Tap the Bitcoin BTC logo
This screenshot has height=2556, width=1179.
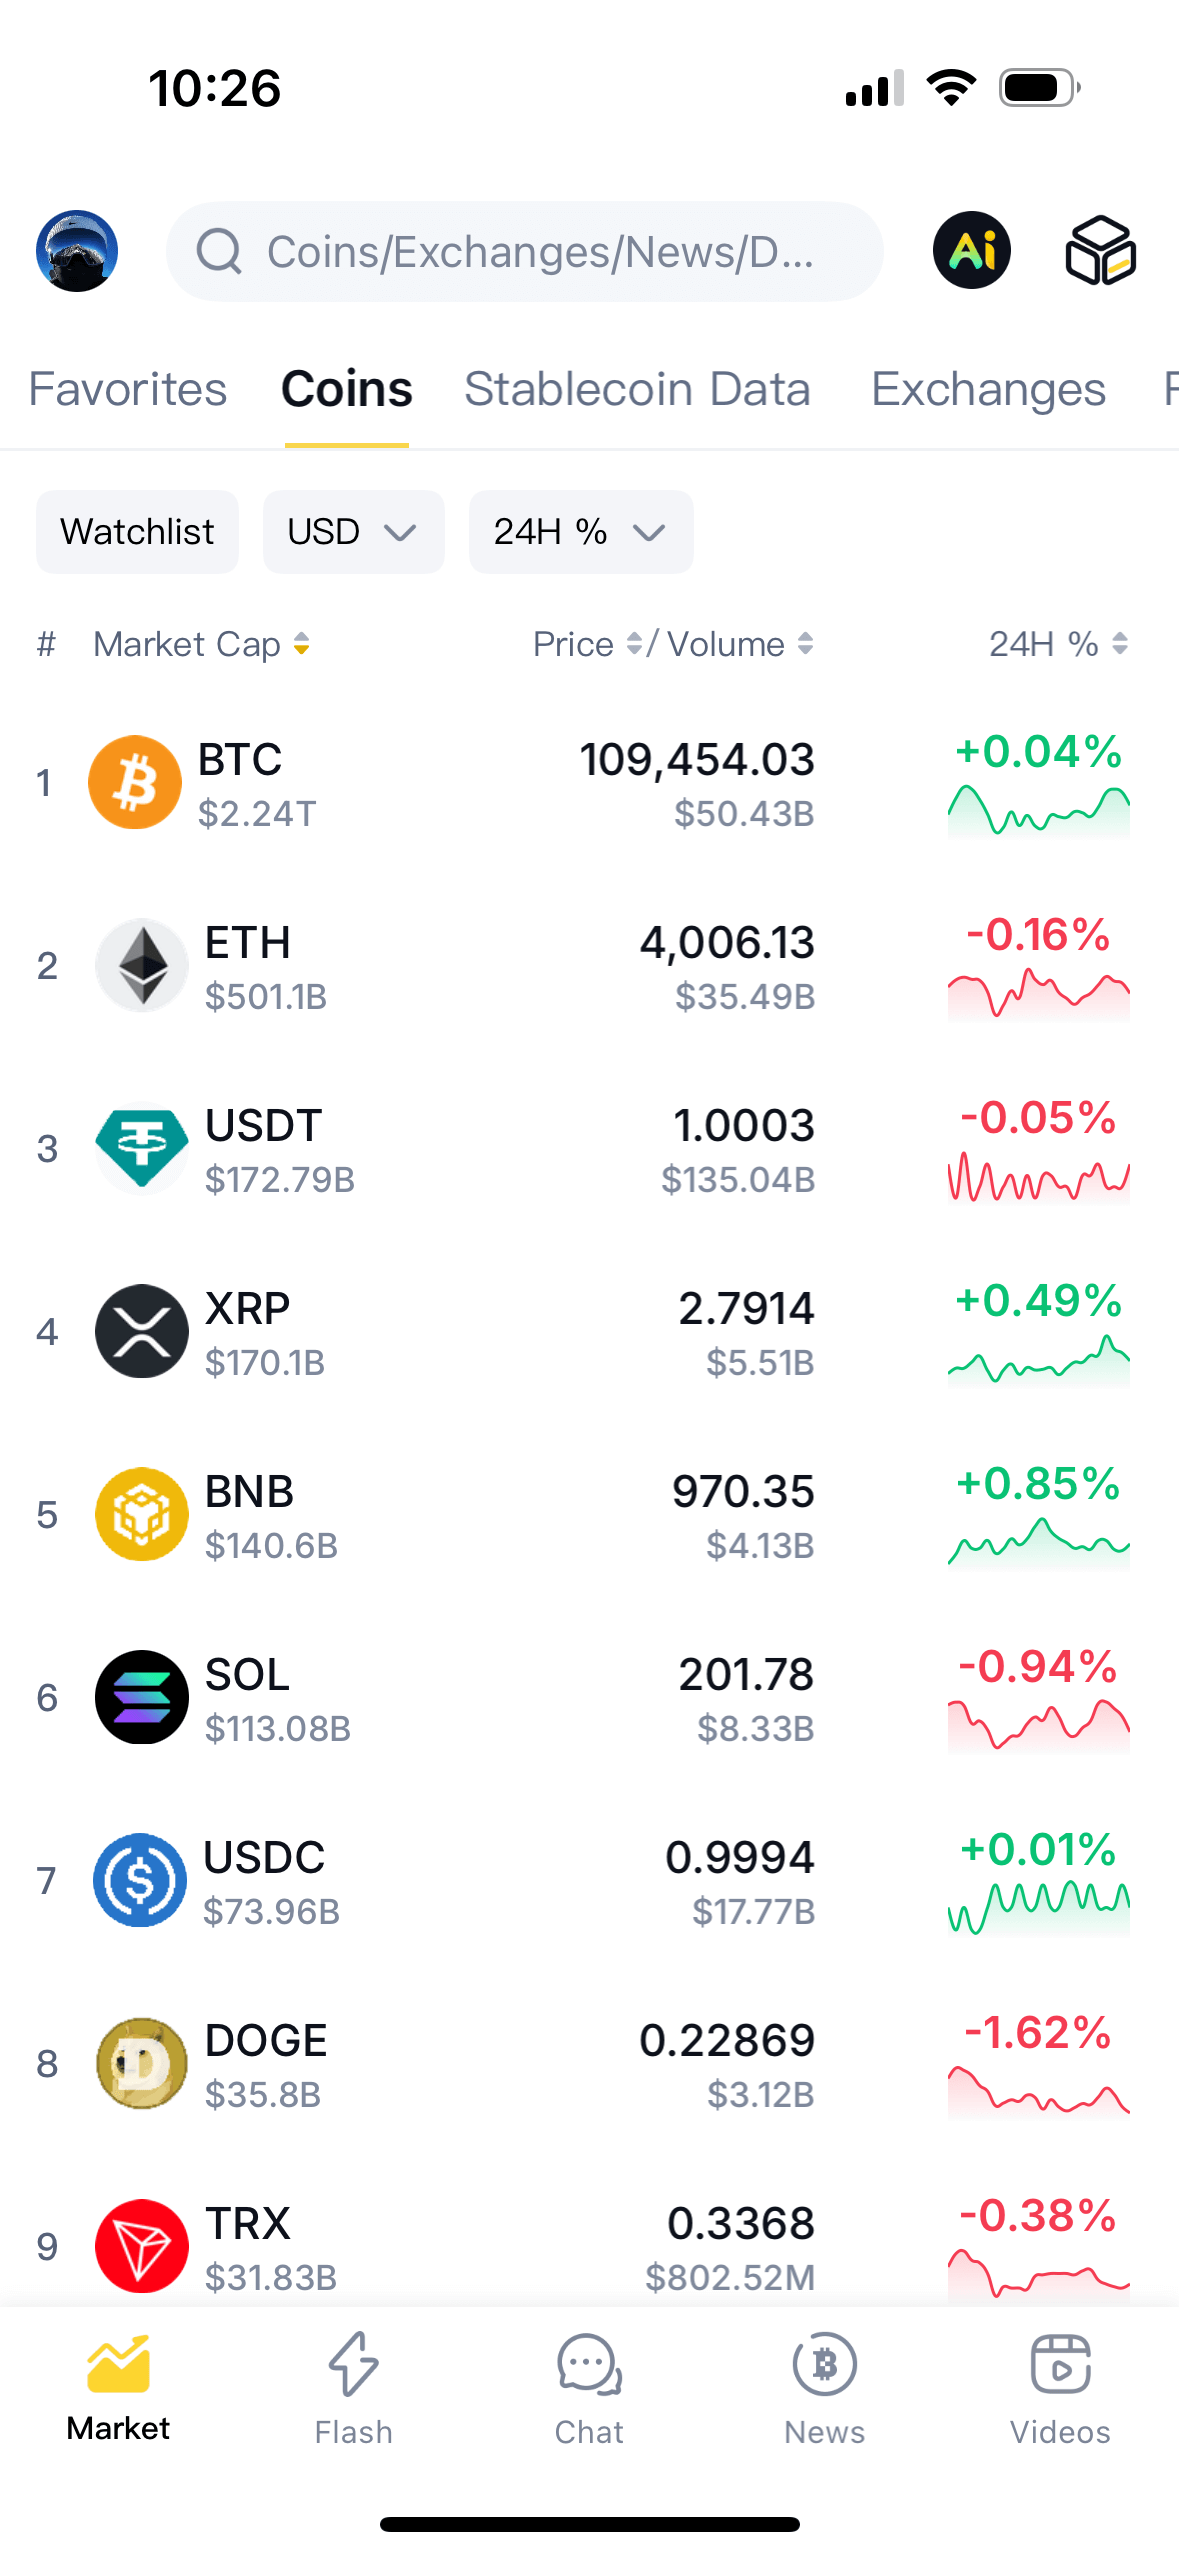[x=135, y=782]
